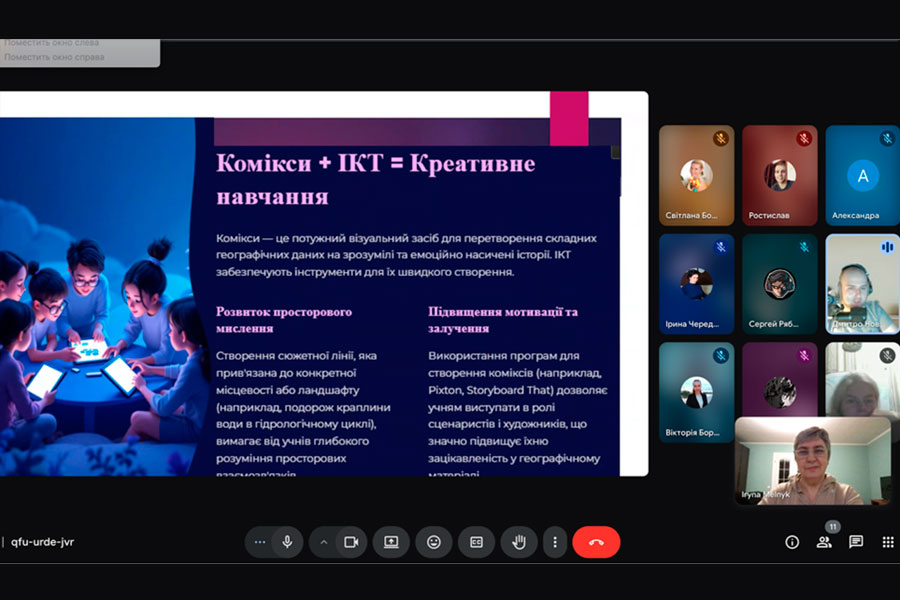This screenshot has height=600, width=900.
Task: Show participants people icon
Action: [824, 542]
